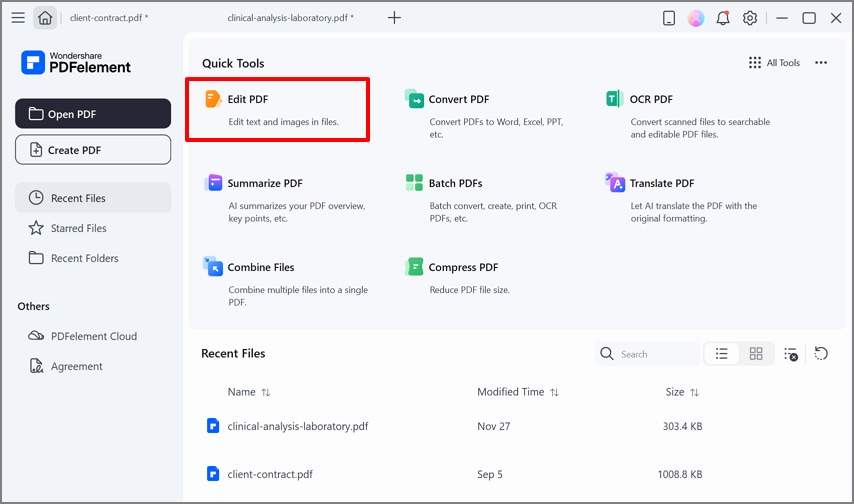Click the Summarize PDF tool icon
This screenshot has height=504, width=854.
pos(213,183)
